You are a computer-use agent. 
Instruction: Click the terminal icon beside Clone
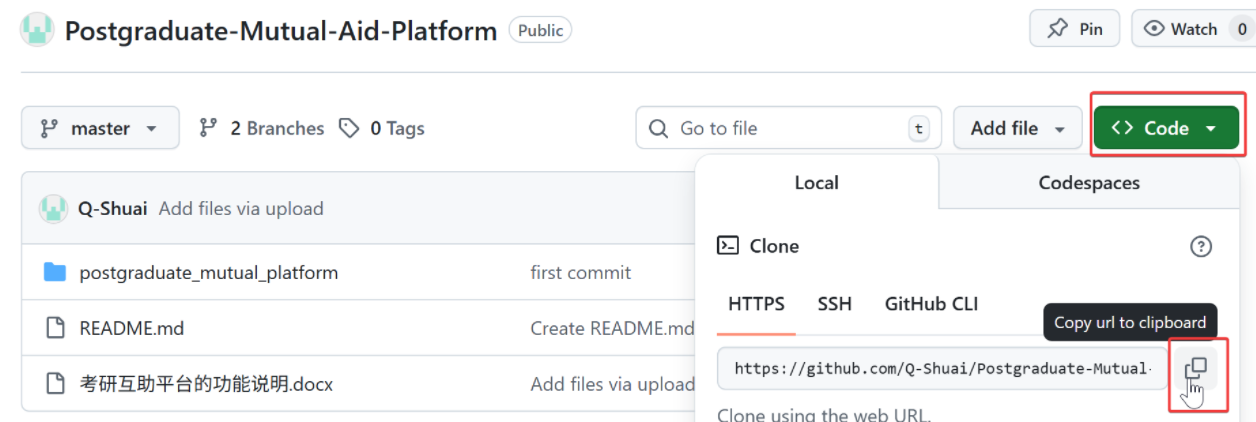[728, 246]
